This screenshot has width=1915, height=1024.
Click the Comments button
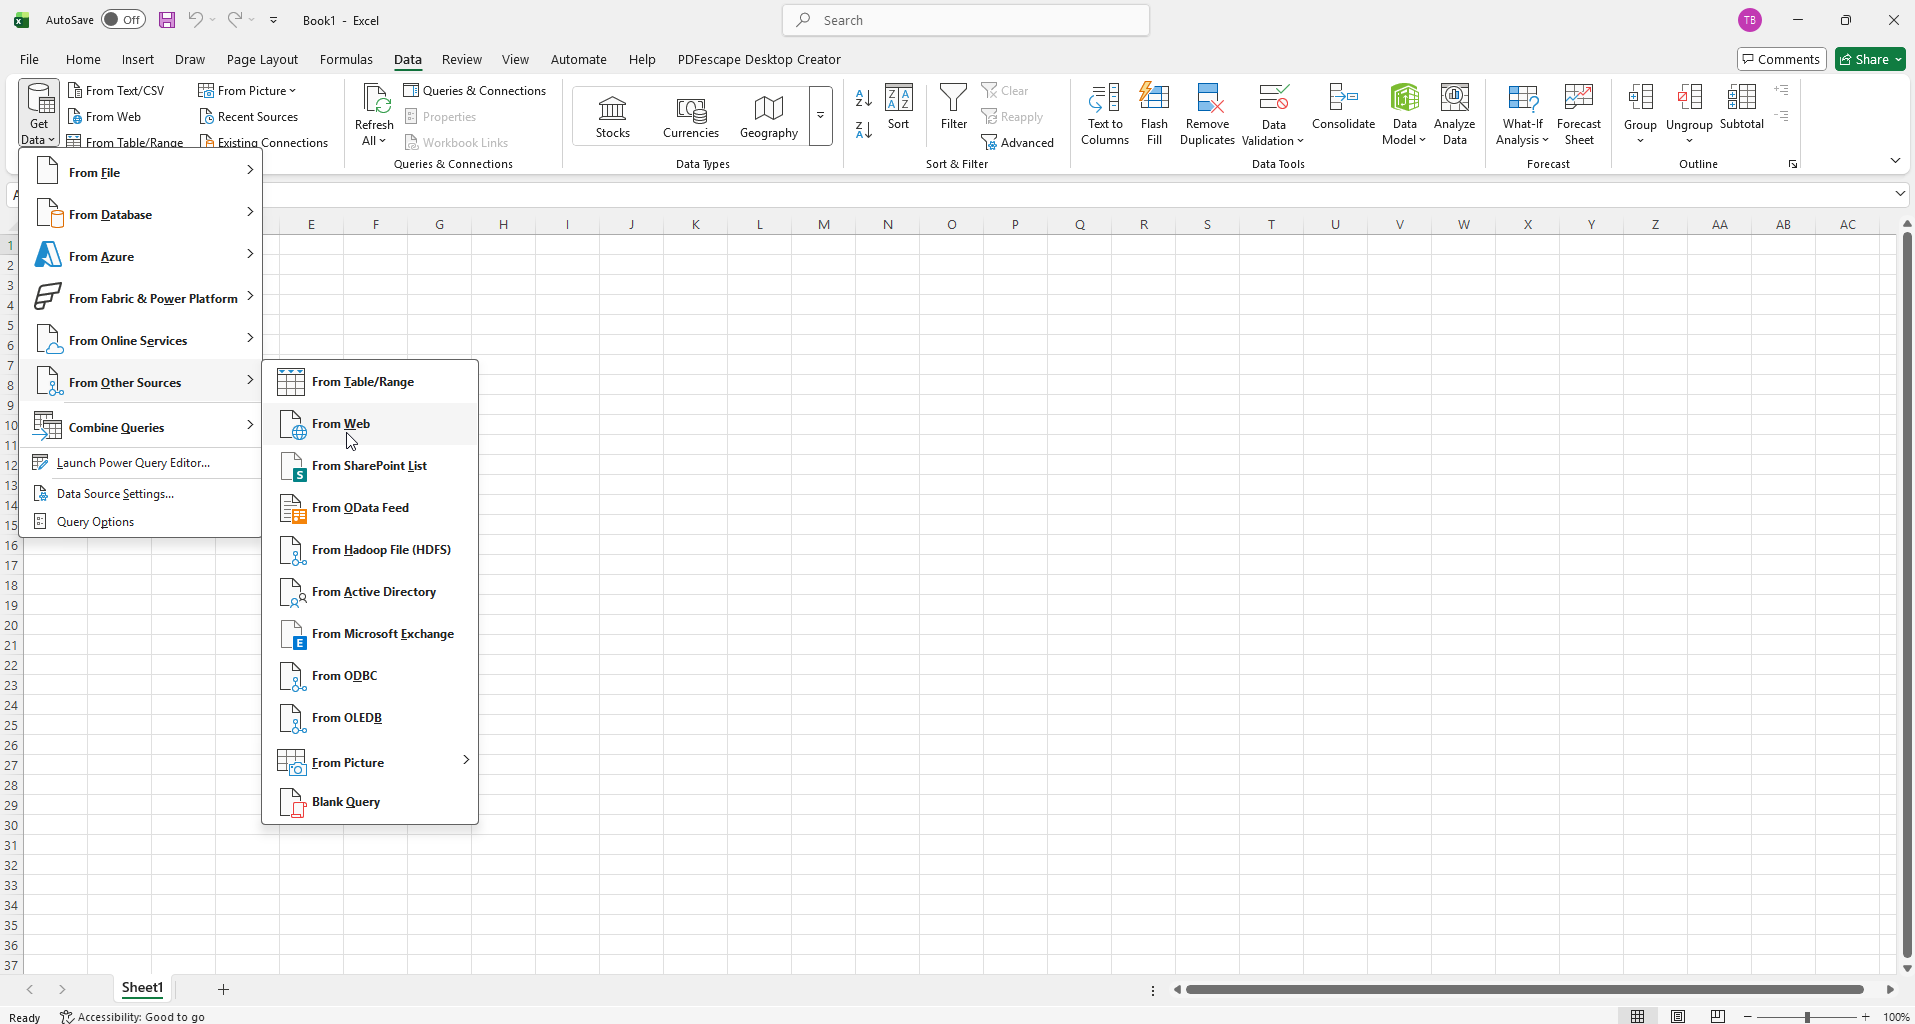1781,59
